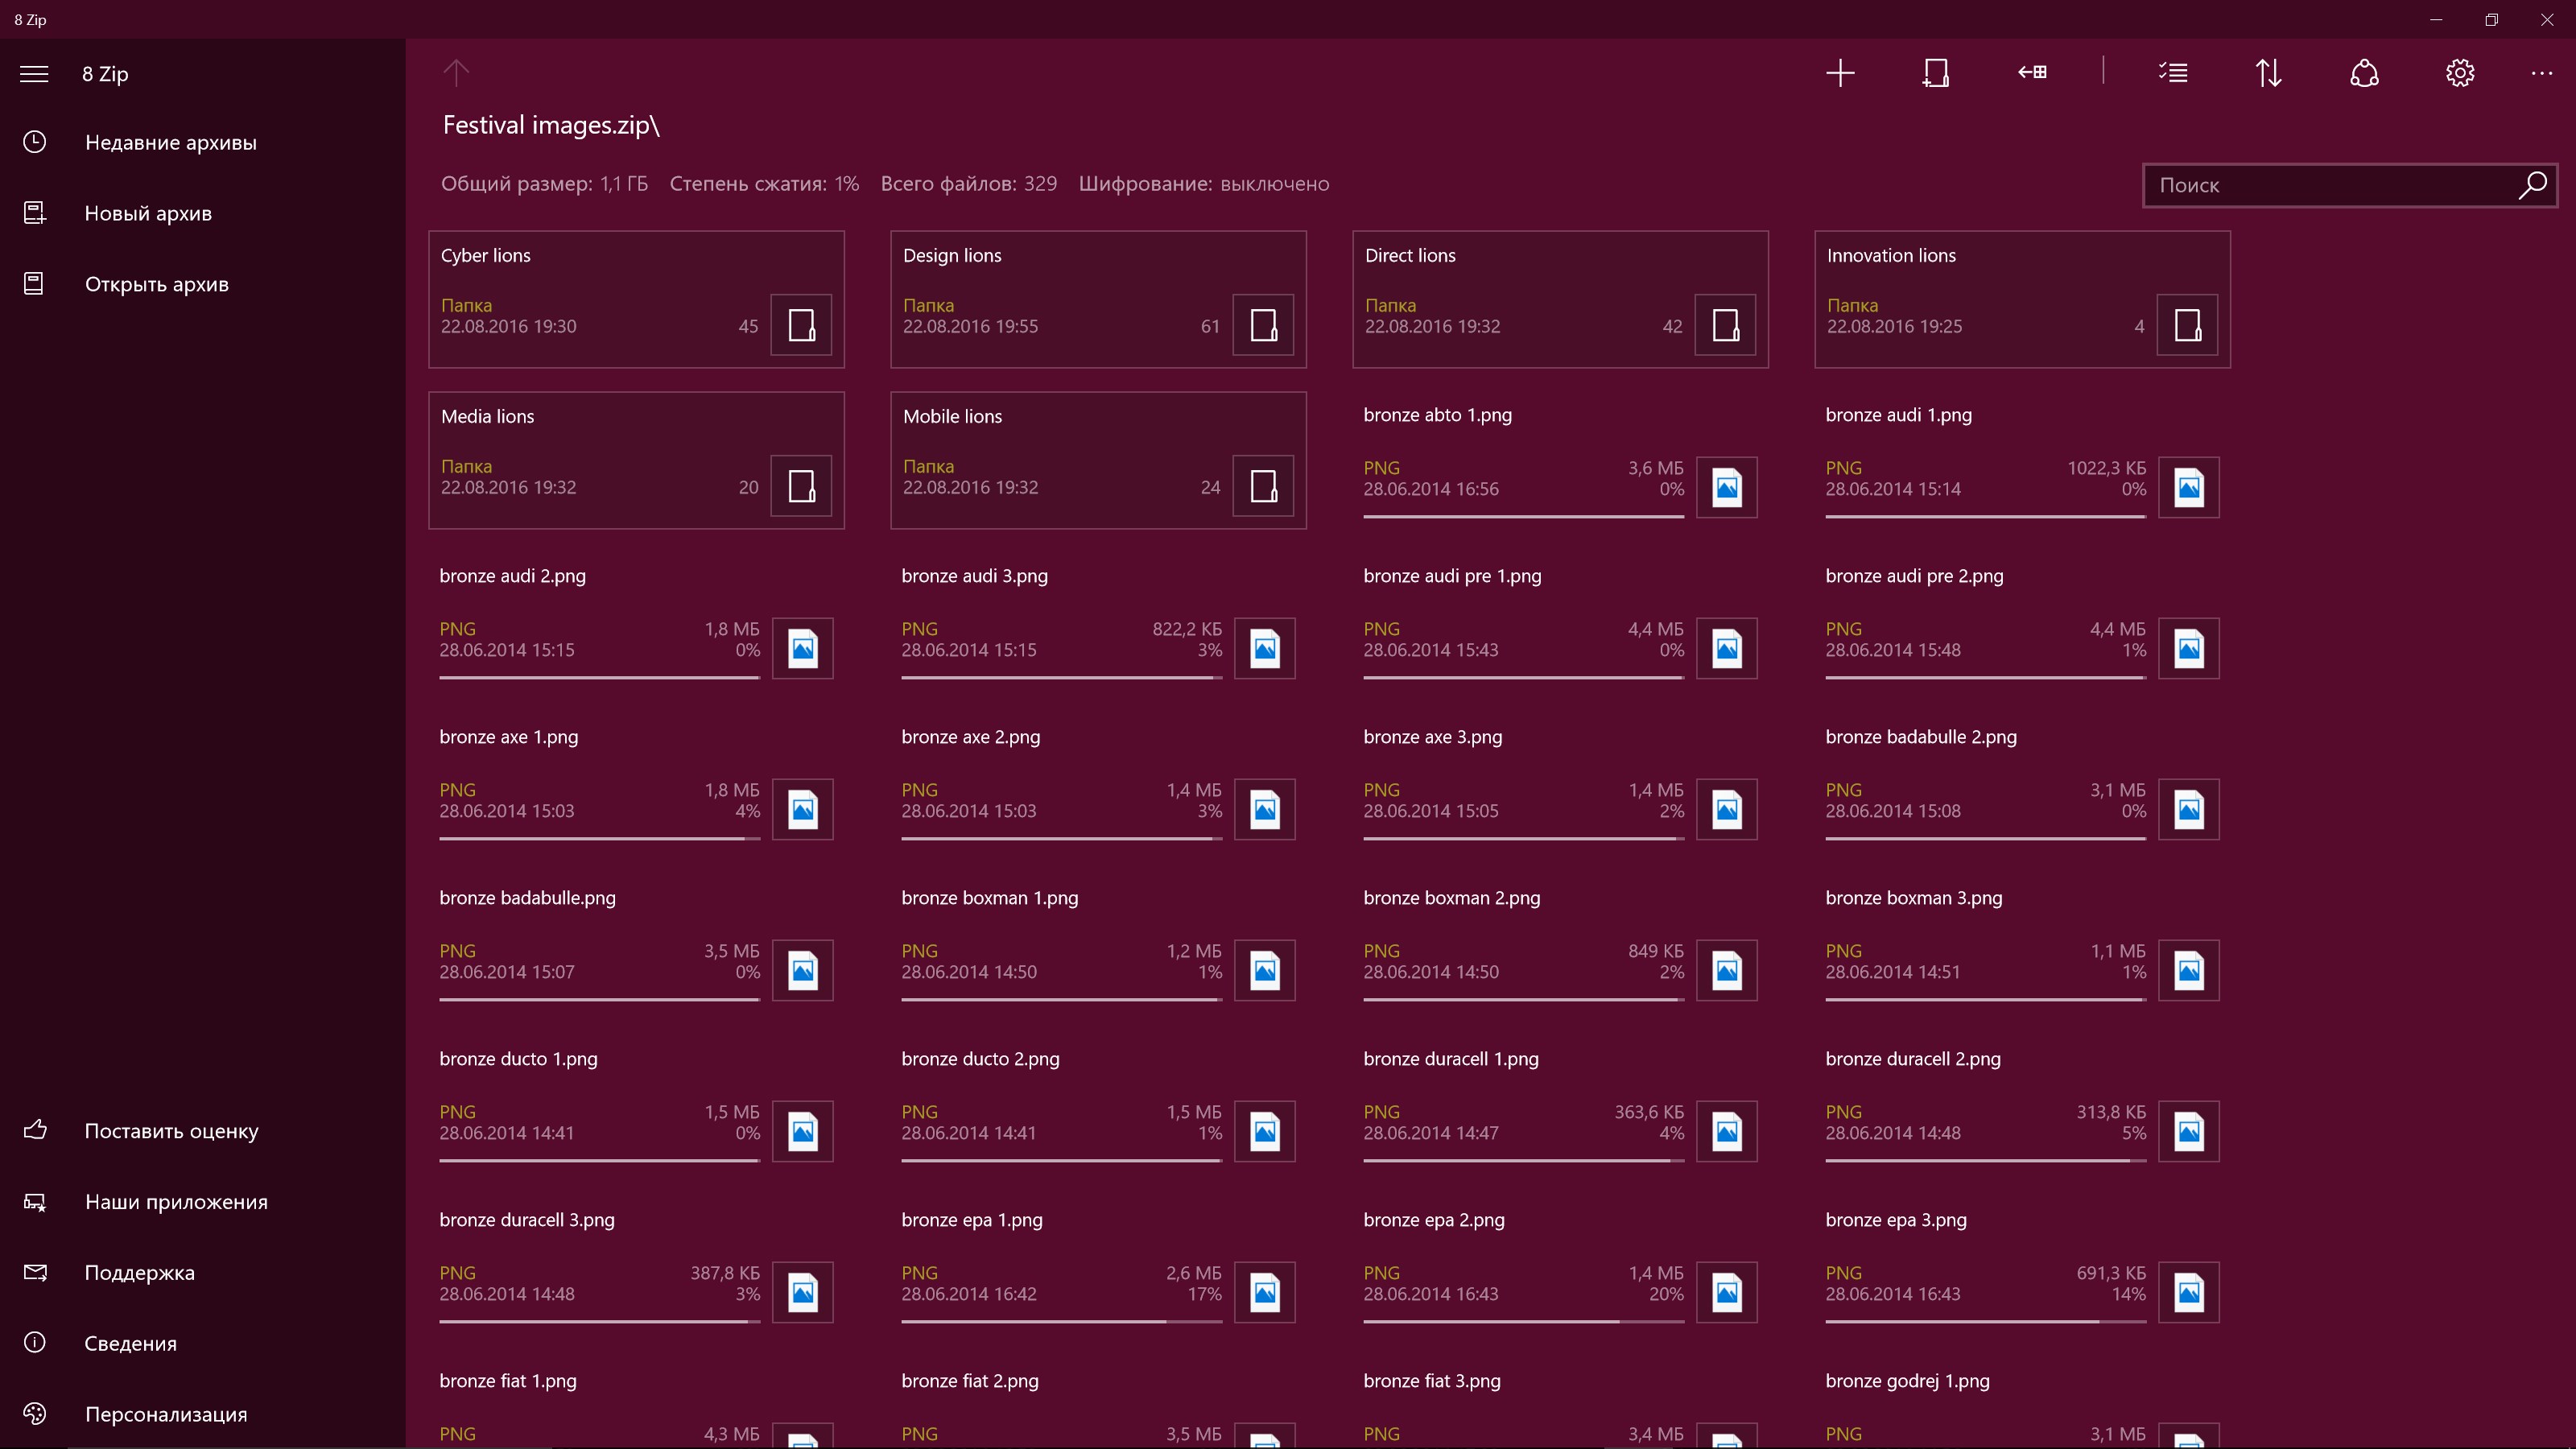The width and height of the screenshot is (2576, 1449).
Task: Open the selection mode list icon
Action: (x=2173, y=73)
